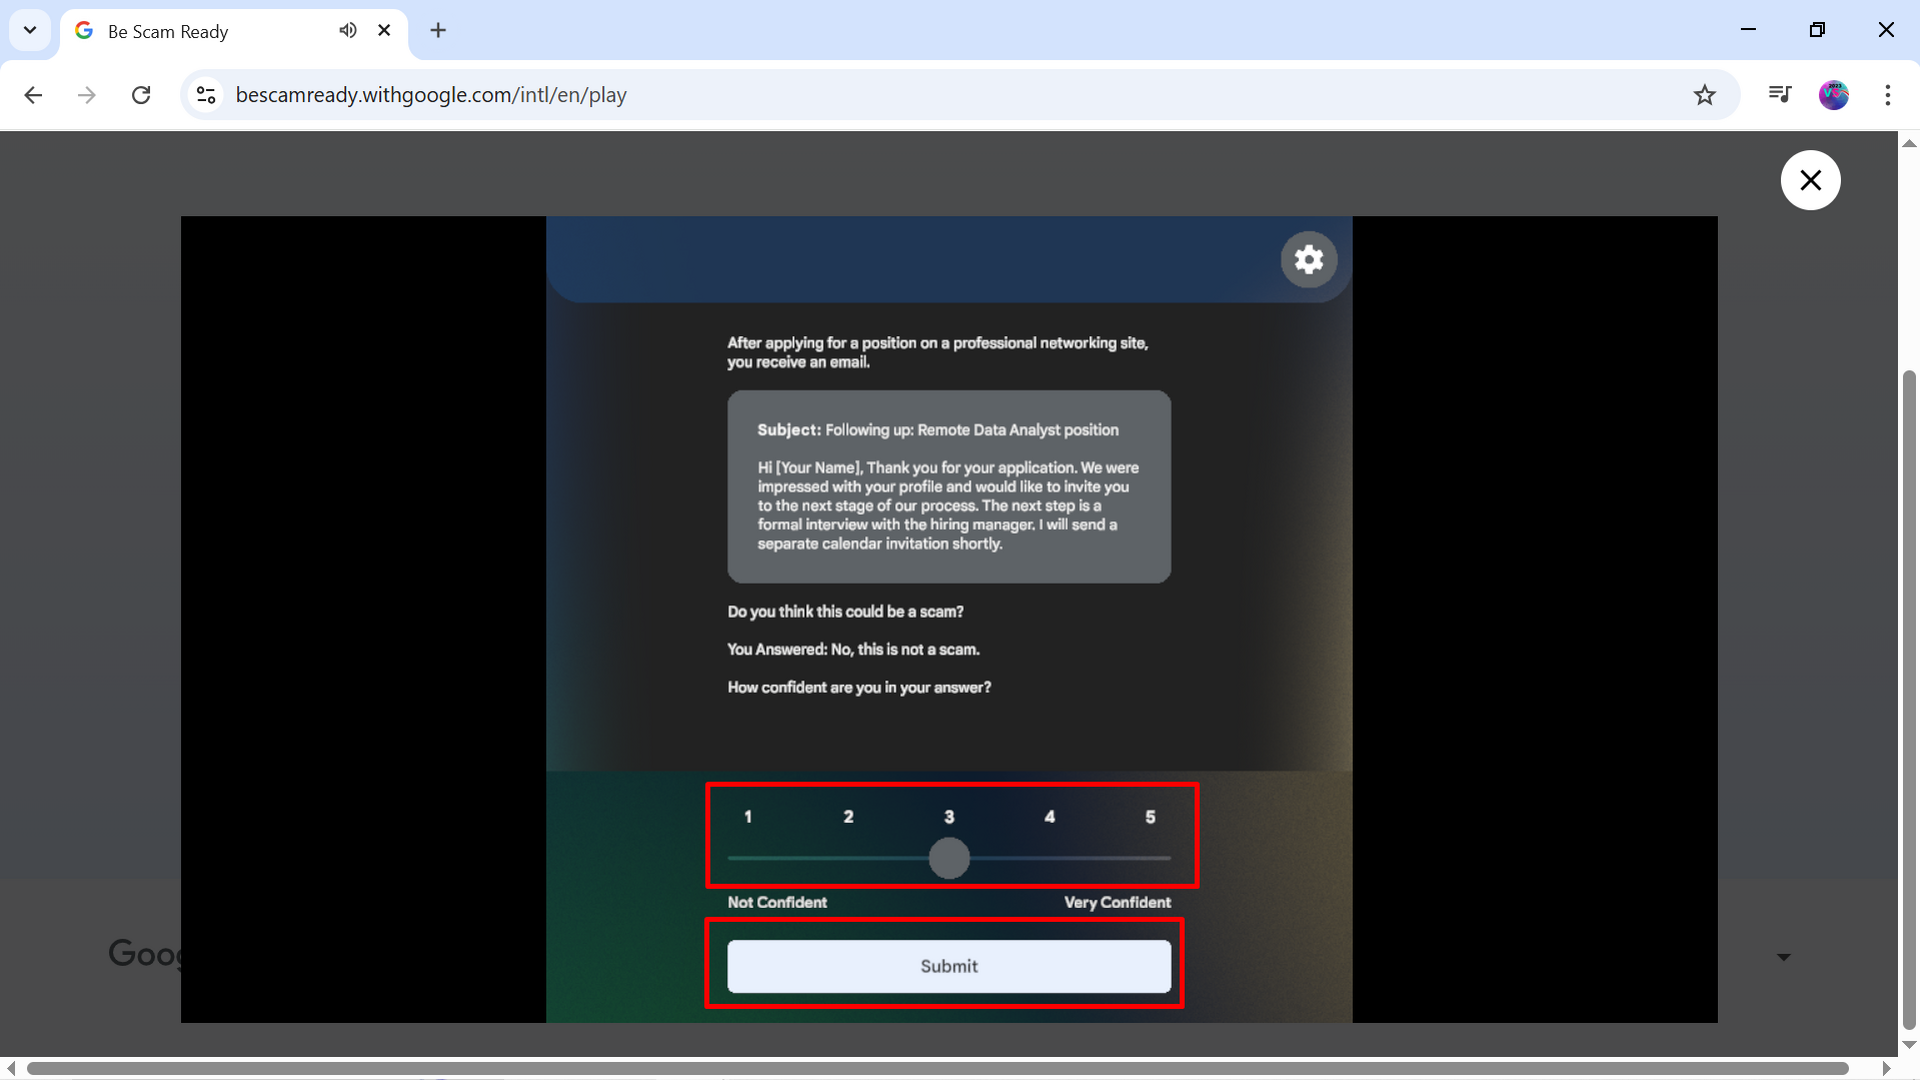Open the tab search dropdown chevron
Screen dimensions: 1920x1080
coord(30,30)
